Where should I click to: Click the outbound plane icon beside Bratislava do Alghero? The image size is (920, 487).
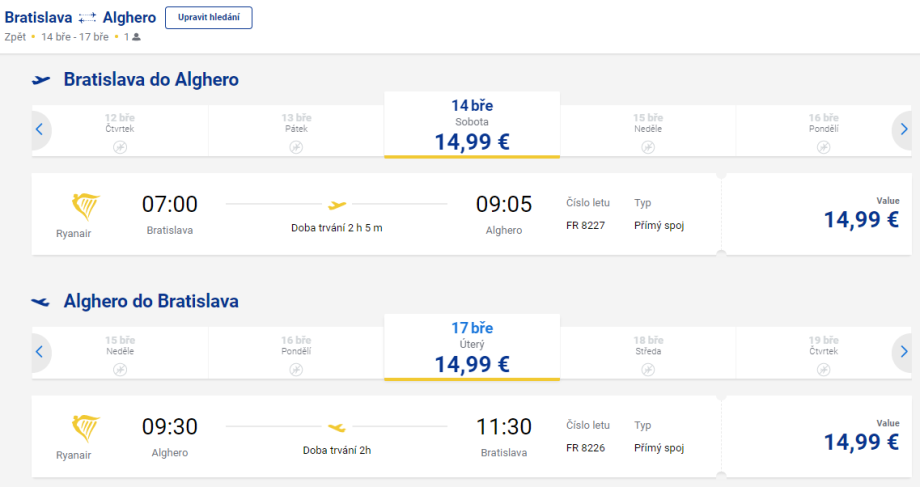tap(41, 80)
